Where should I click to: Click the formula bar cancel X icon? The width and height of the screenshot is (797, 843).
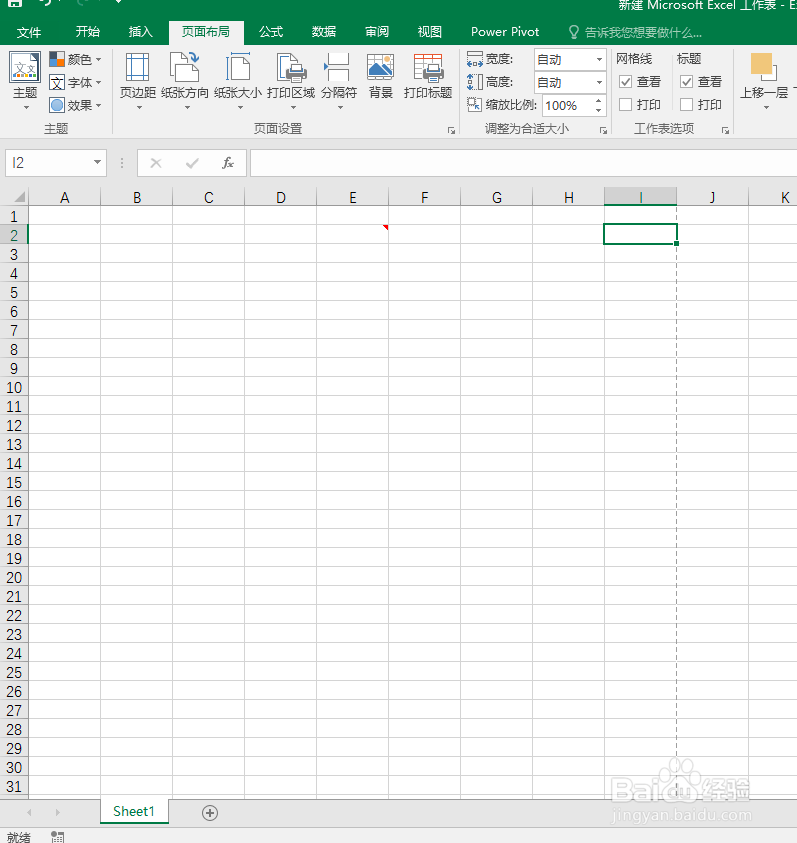click(156, 163)
